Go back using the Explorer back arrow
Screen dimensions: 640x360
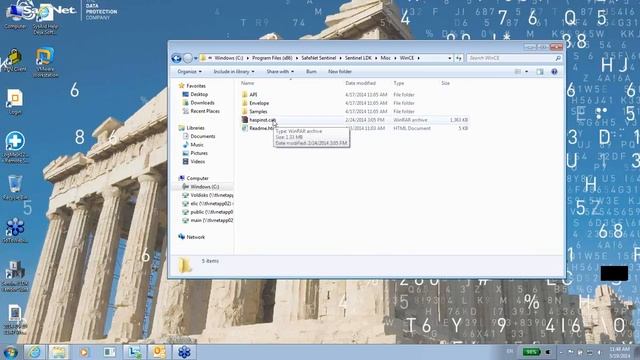tap(176, 58)
